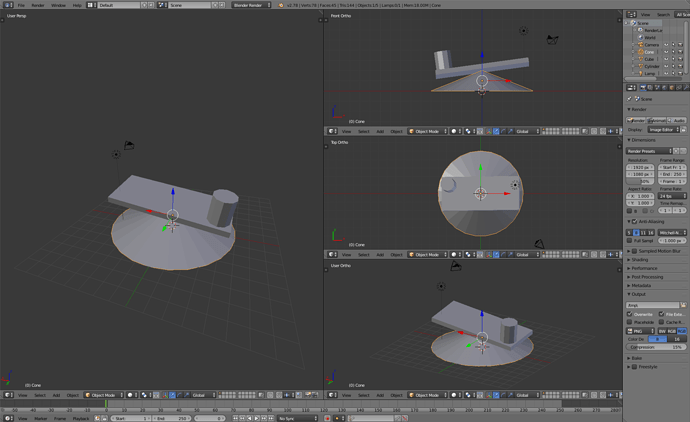Image resolution: width=690 pixels, height=422 pixels.
Task: Adjust the resolution percentage 50% slider
Action: click(x=640, y=181)
